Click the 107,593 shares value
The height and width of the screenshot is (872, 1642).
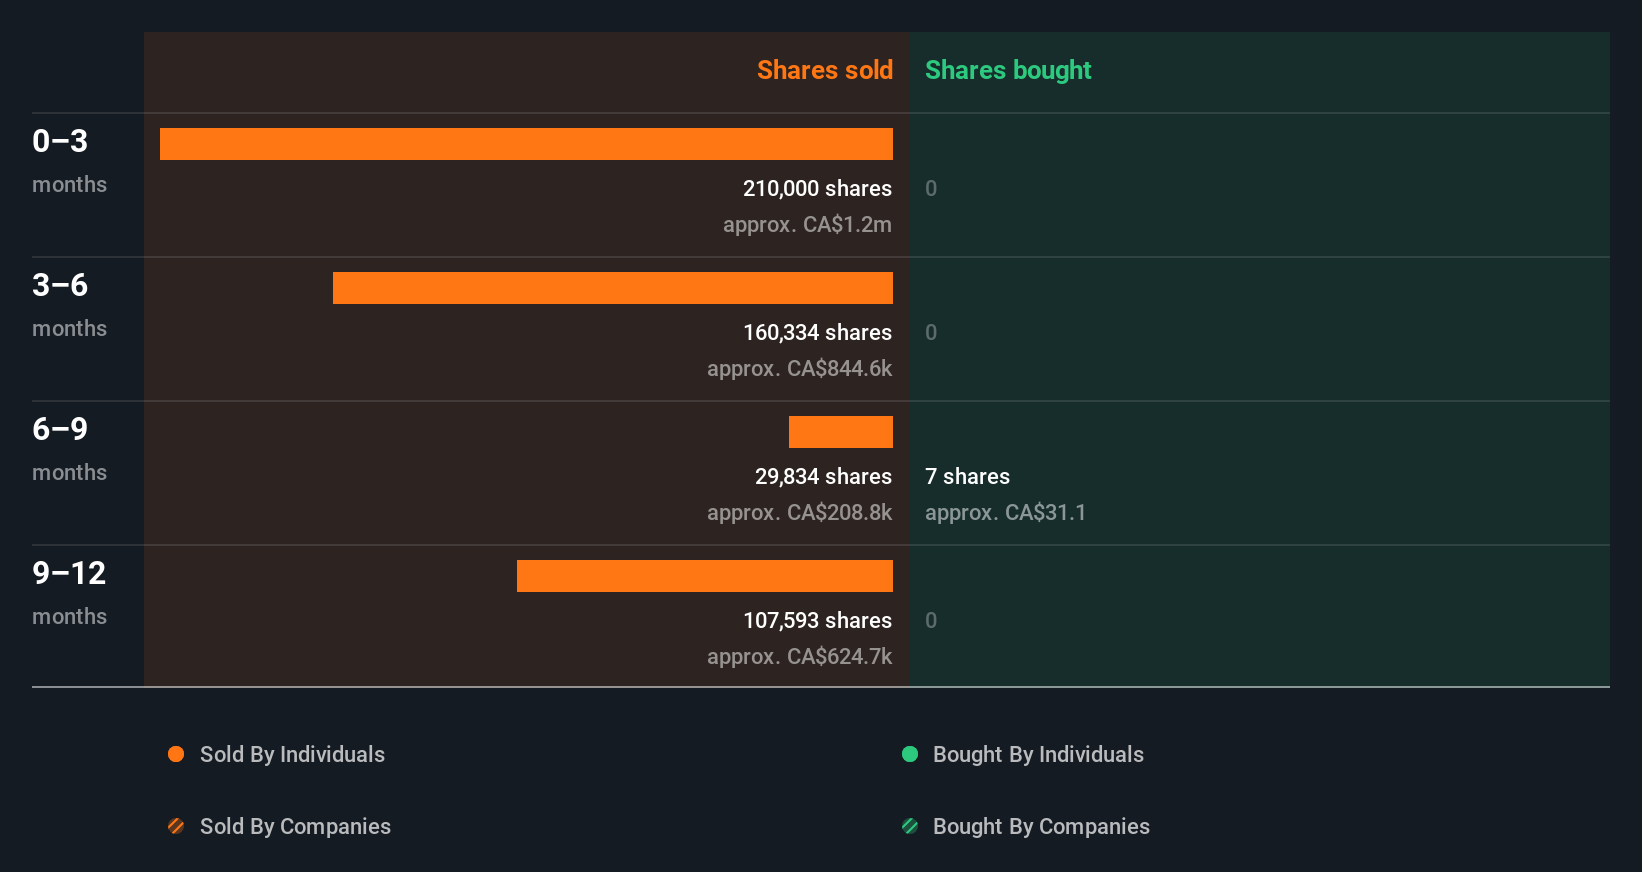tap(817, 620)
